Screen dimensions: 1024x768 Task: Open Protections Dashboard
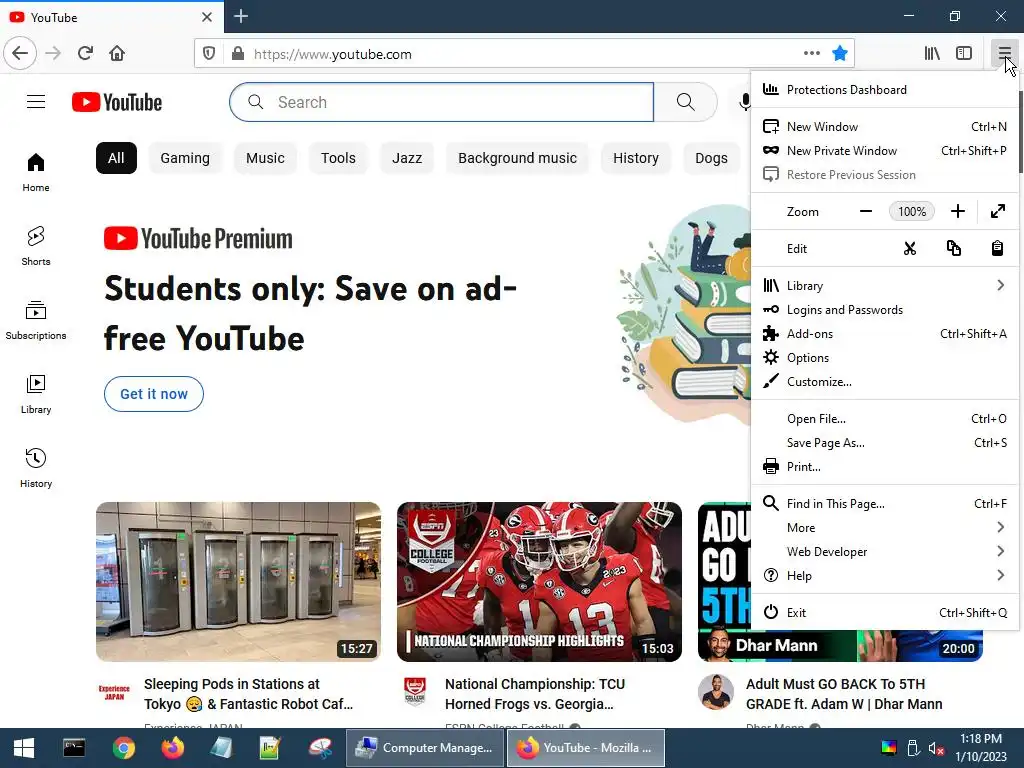(x=885, y=89)
